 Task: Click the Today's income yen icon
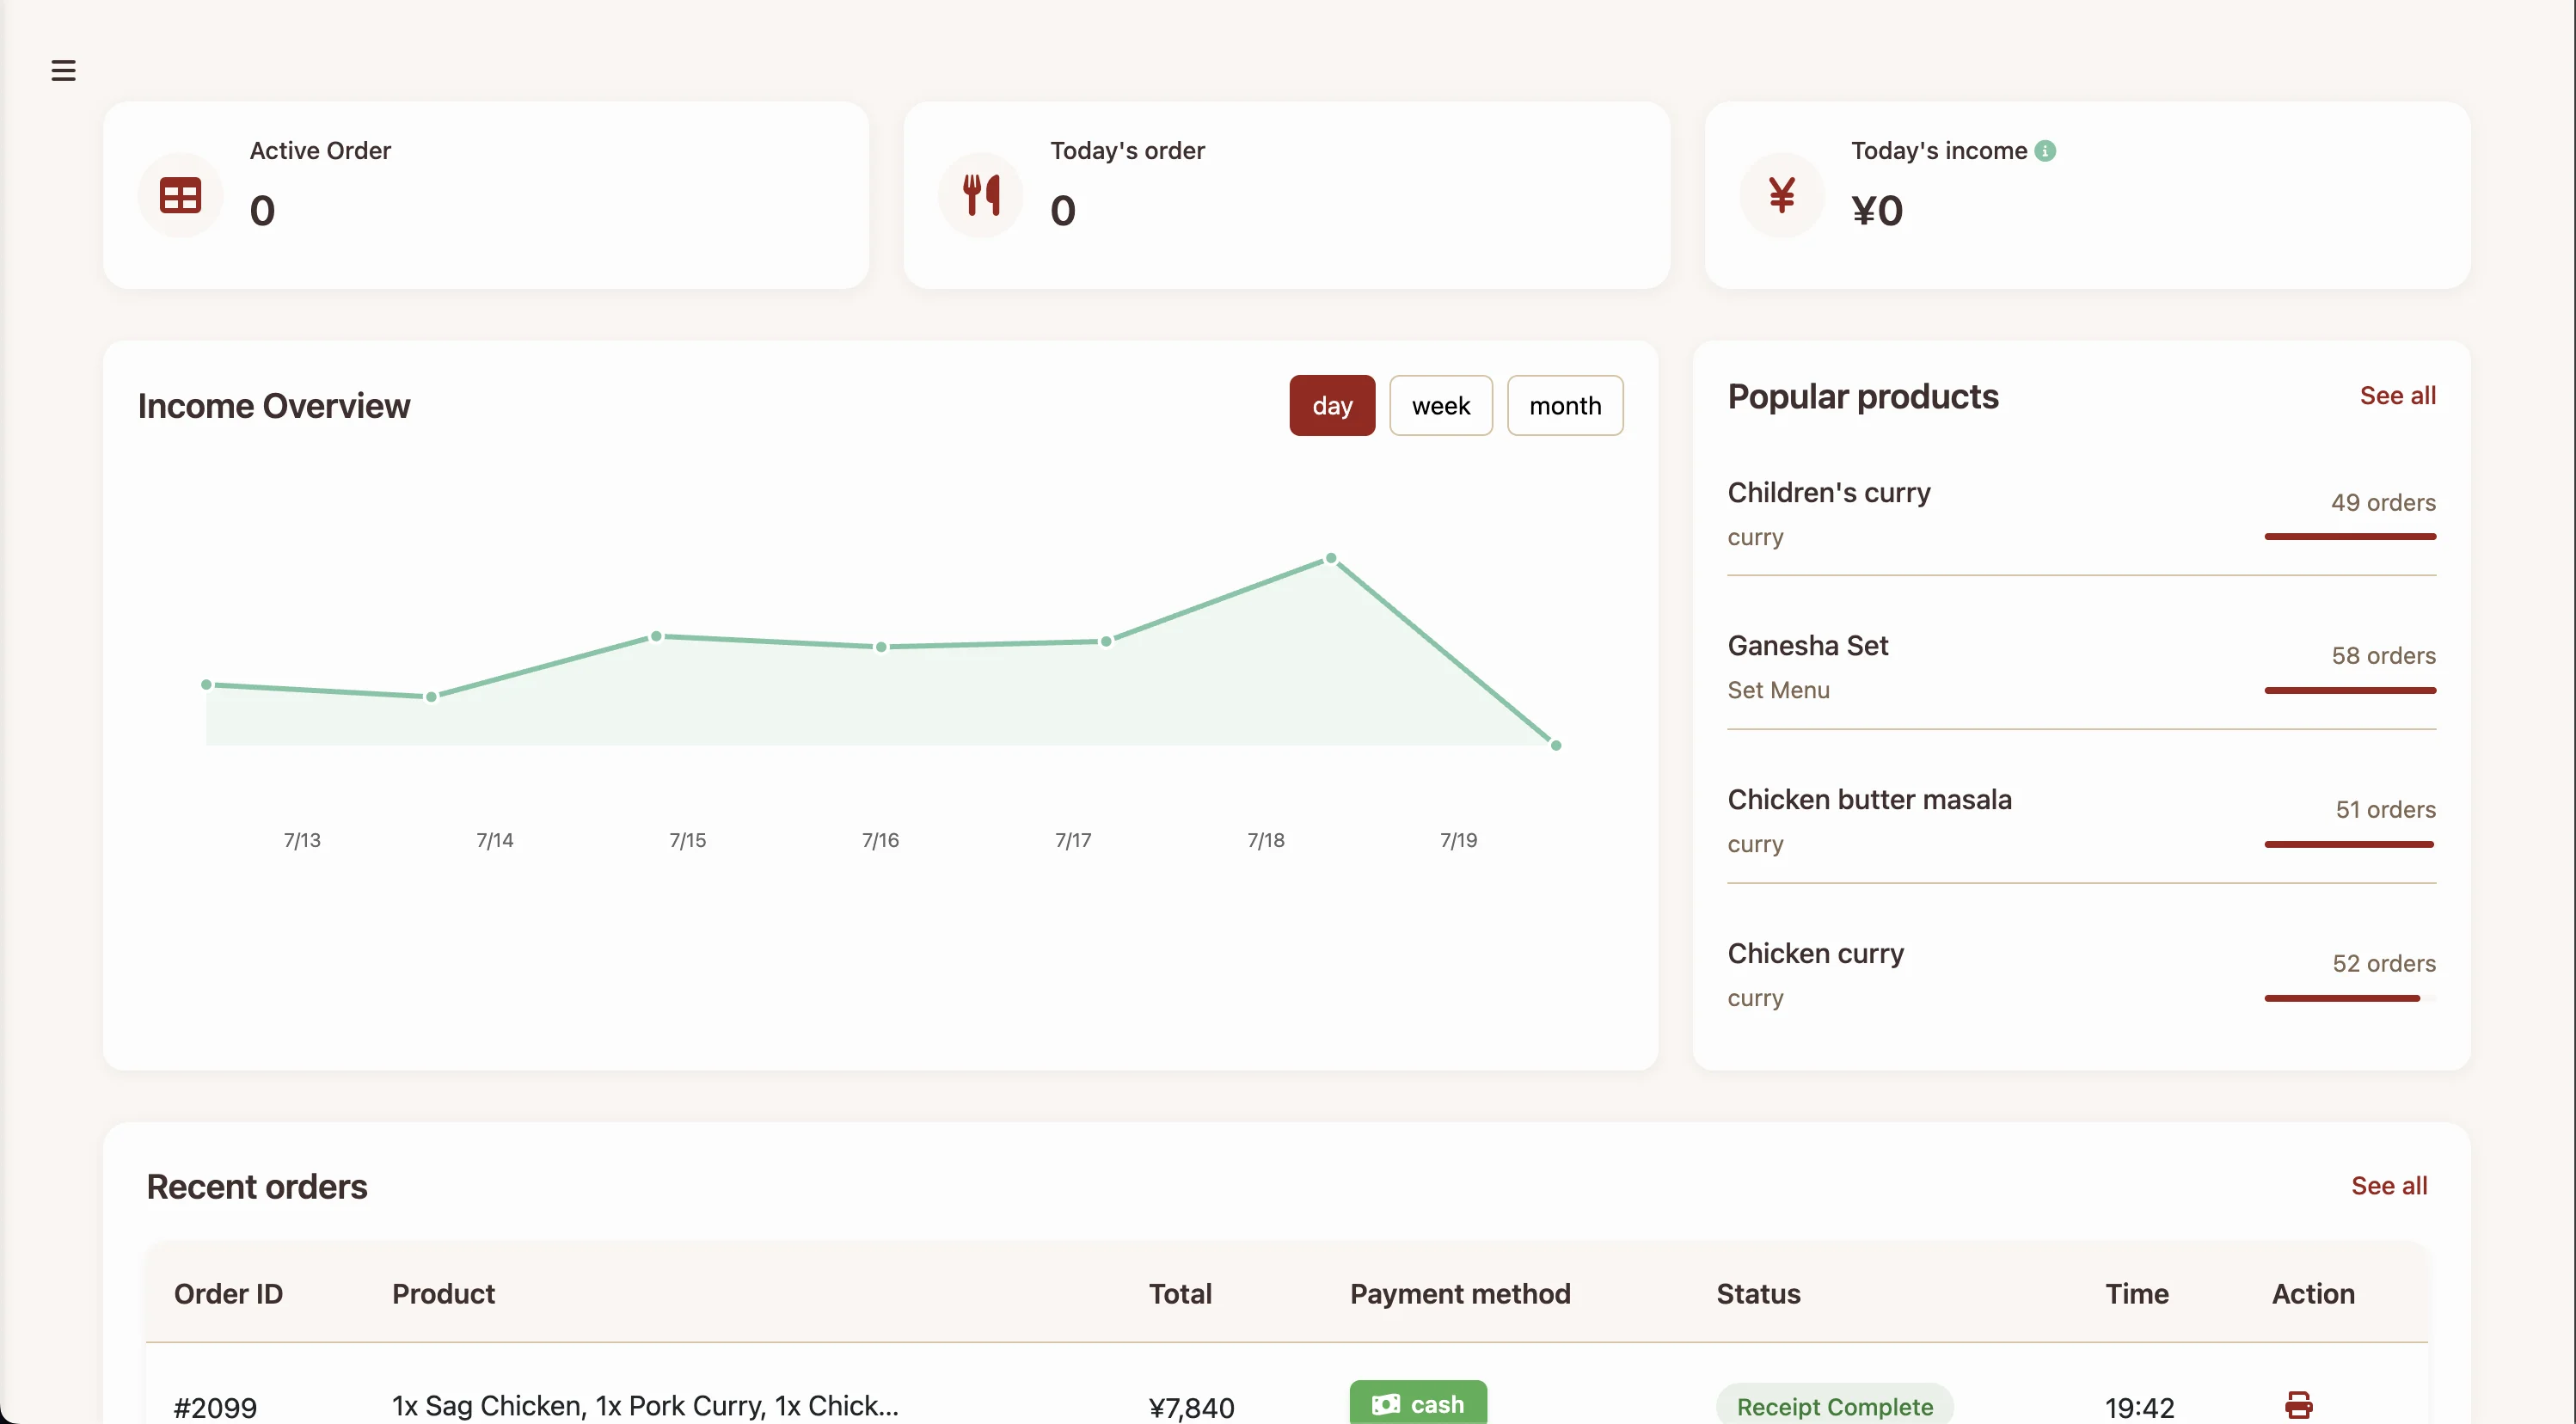click(x=1781, y=195)
